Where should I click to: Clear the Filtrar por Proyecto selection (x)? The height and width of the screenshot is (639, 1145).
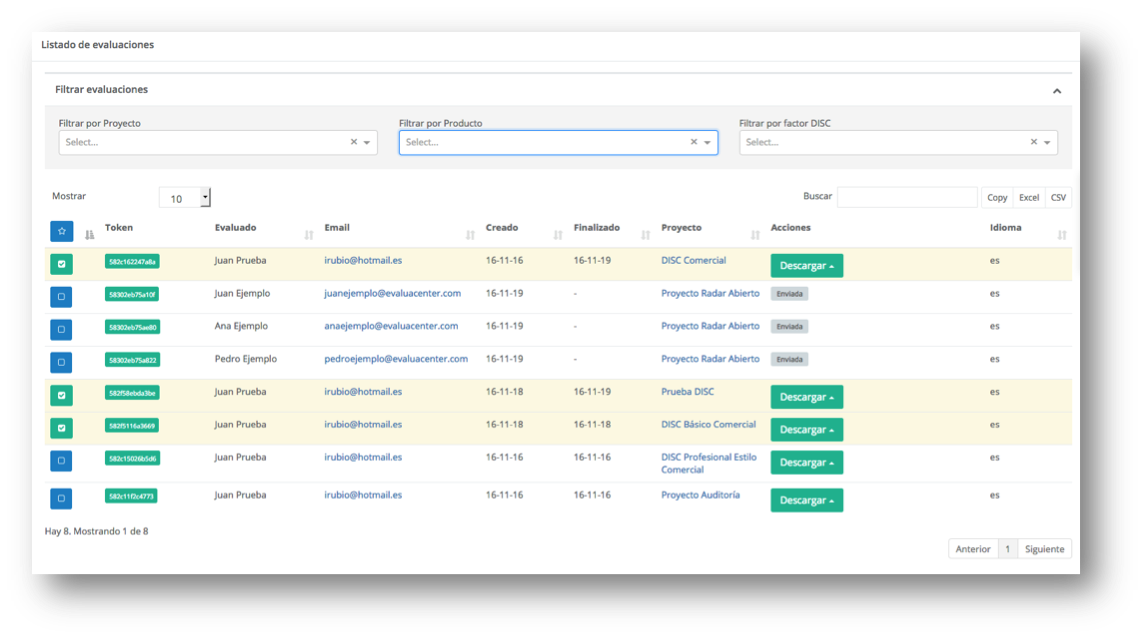click(353, 142)
